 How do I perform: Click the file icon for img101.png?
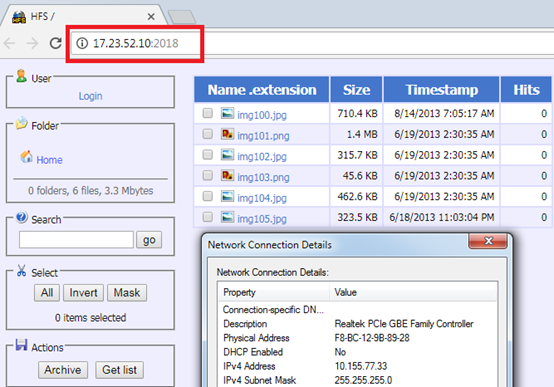pos(227,134)
